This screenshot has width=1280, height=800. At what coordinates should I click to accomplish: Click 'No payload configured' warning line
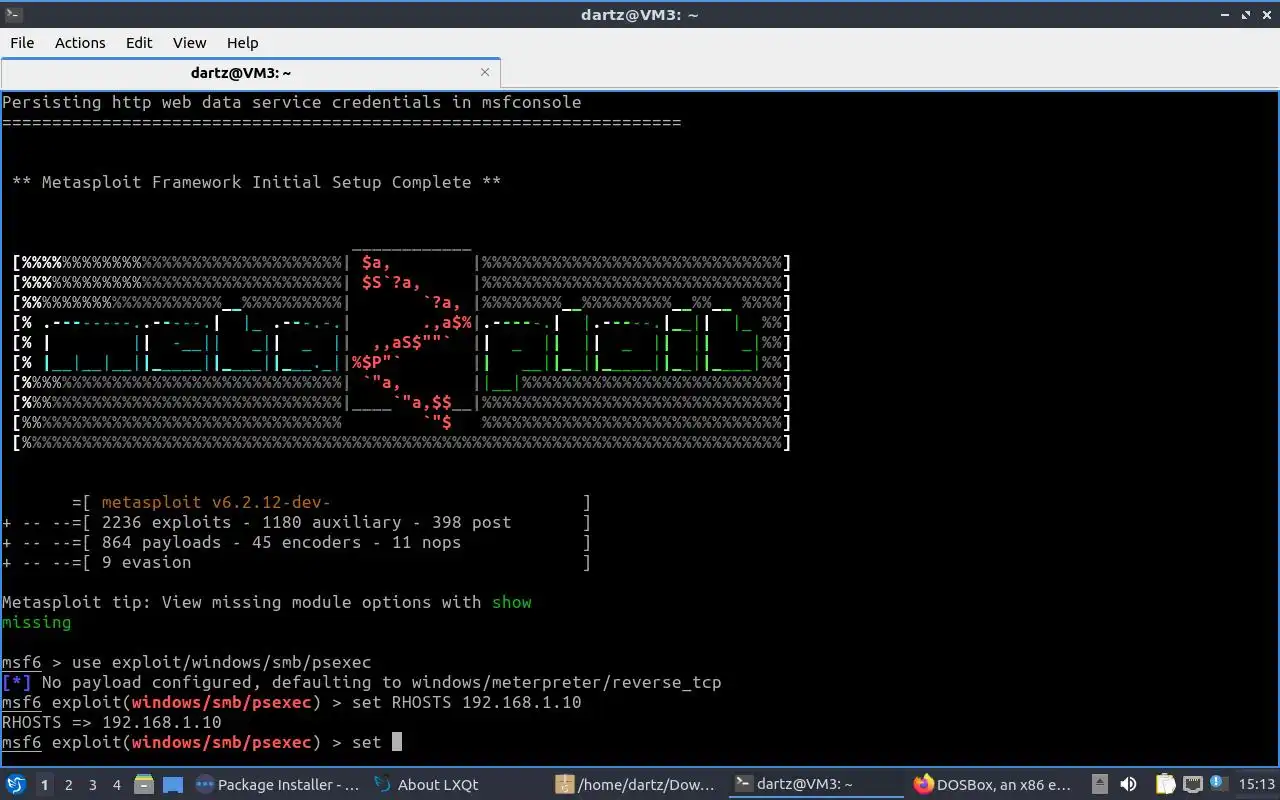click(x=361, y=682)
